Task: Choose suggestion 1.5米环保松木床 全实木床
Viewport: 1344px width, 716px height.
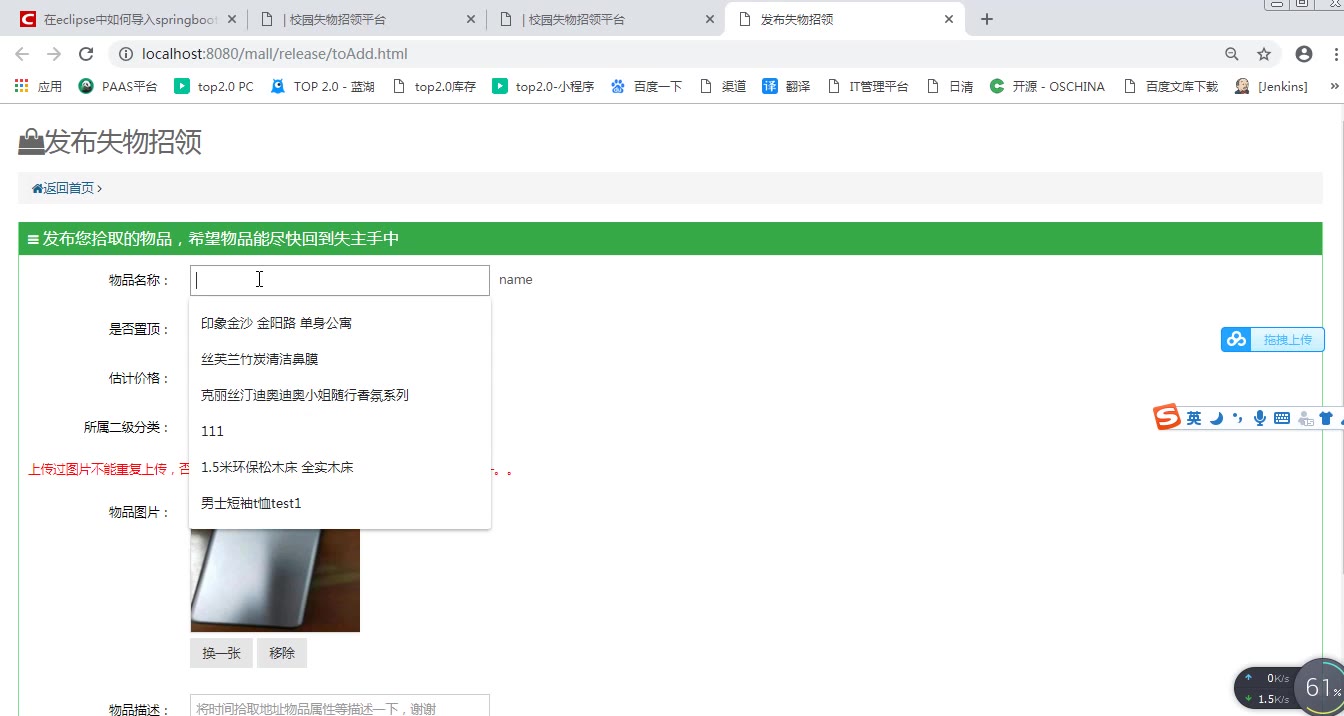Action: (340, 467)
